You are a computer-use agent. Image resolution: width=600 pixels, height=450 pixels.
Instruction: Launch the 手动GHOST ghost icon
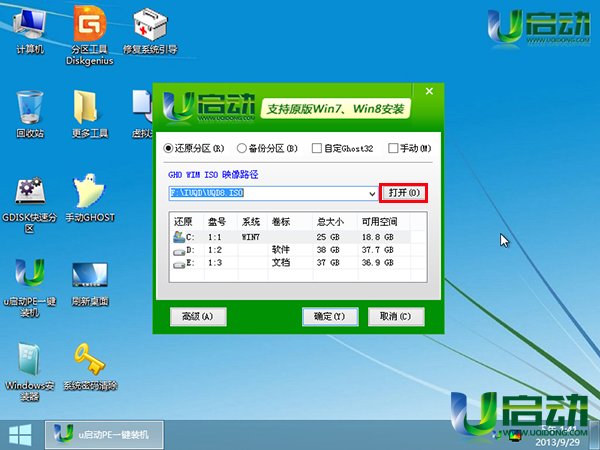pos(90,198)
